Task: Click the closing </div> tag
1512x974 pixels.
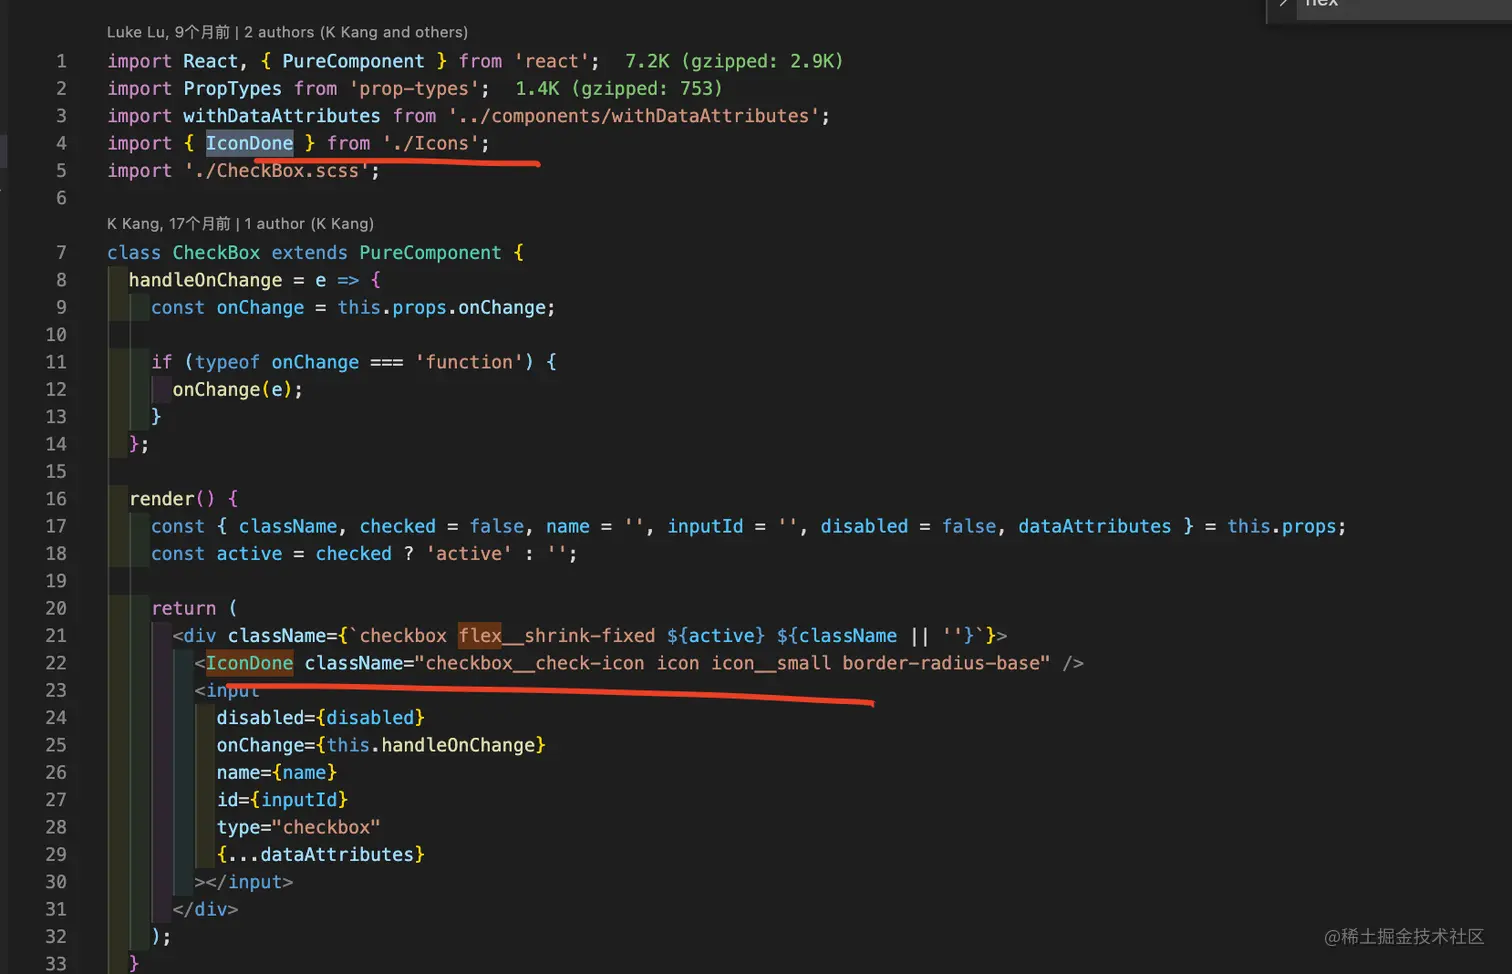Action: tap(206, 909)
